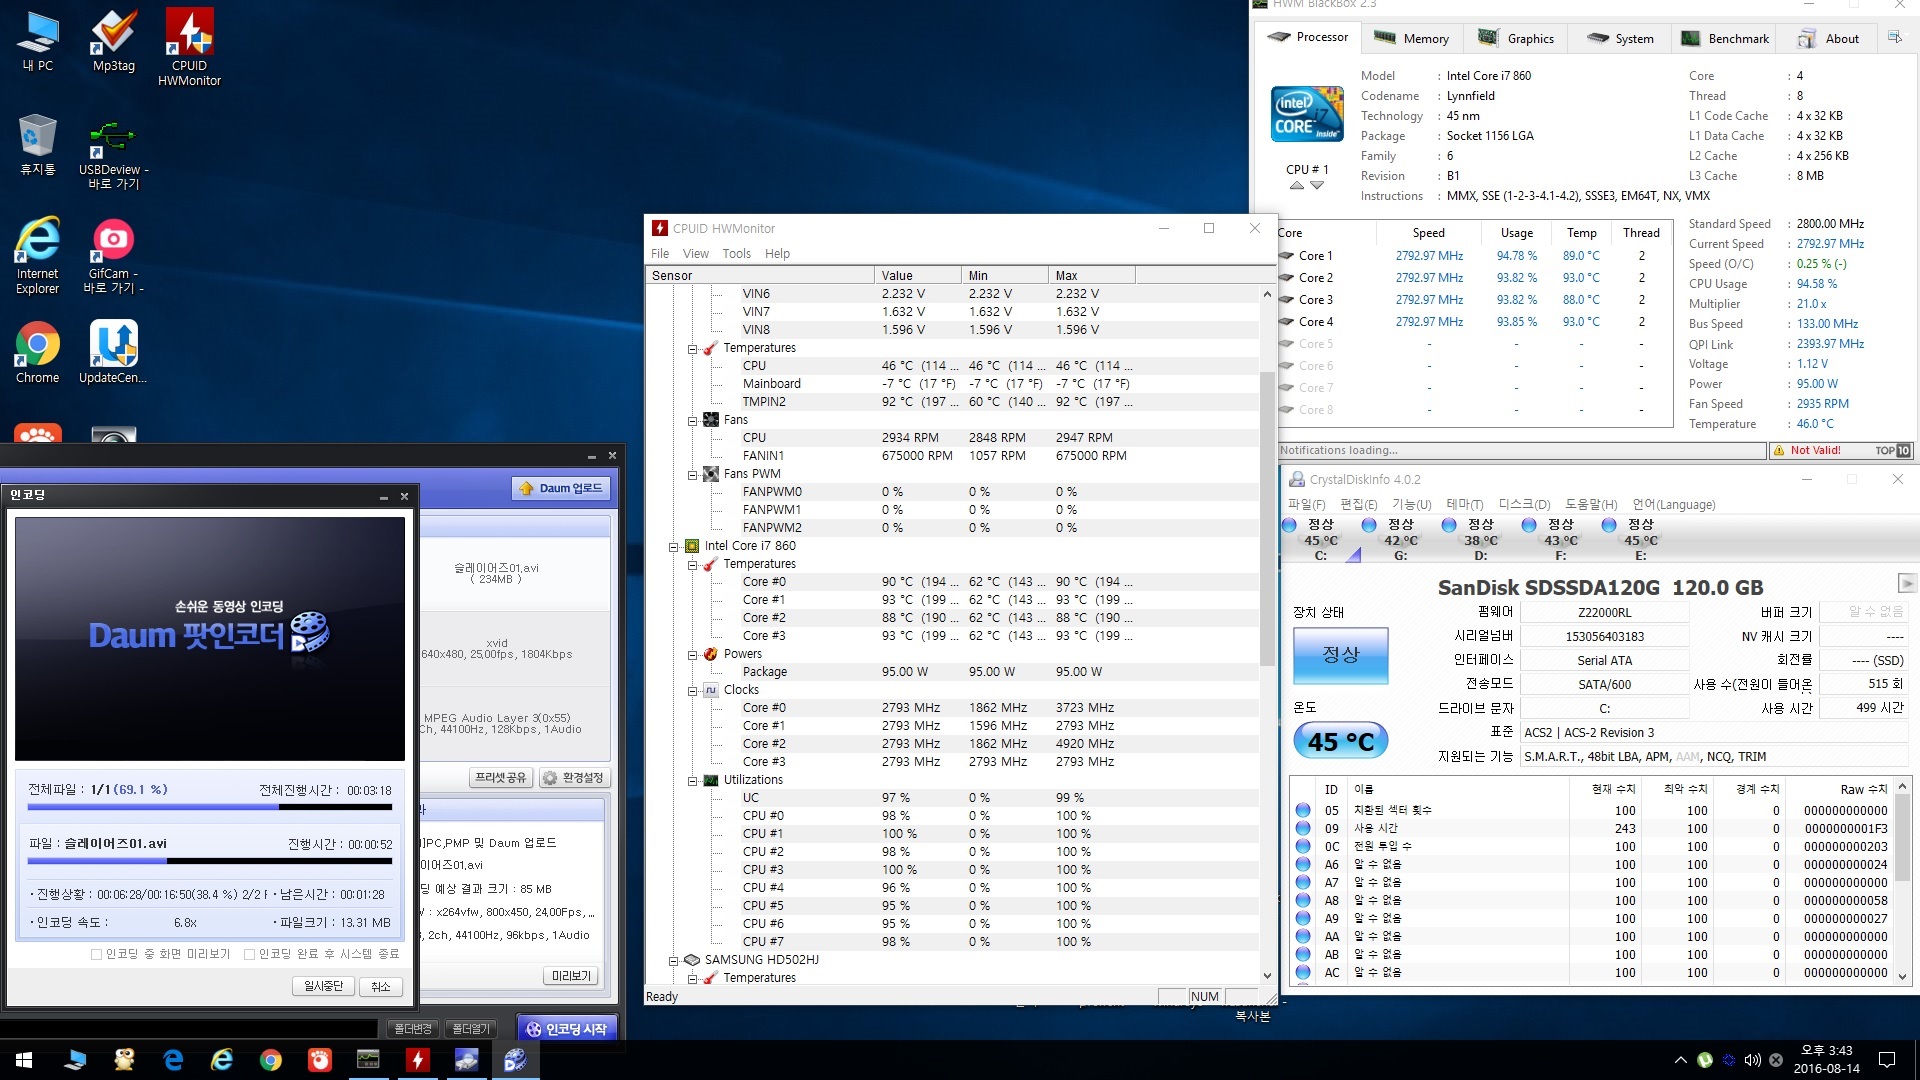Open Chrome from the taskbar
The width and height of the screenshot is (1920, 1080).
270,1060
